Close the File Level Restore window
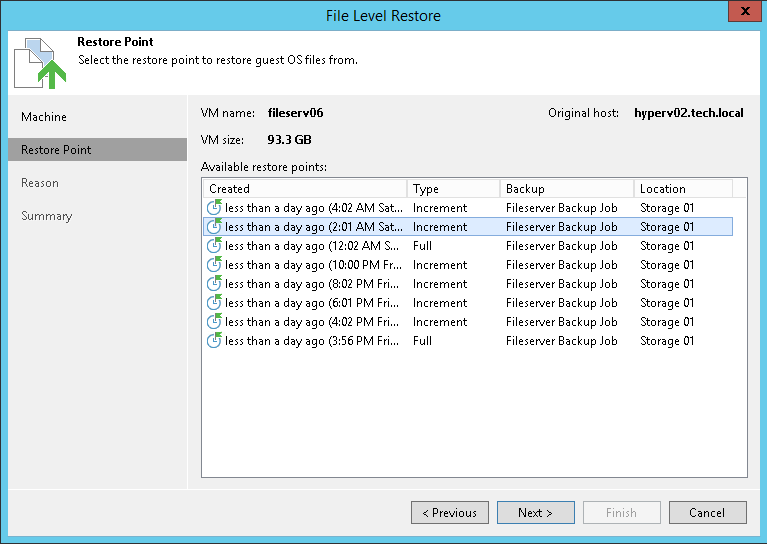The image size is (767, 544). [x=742, y=14]
